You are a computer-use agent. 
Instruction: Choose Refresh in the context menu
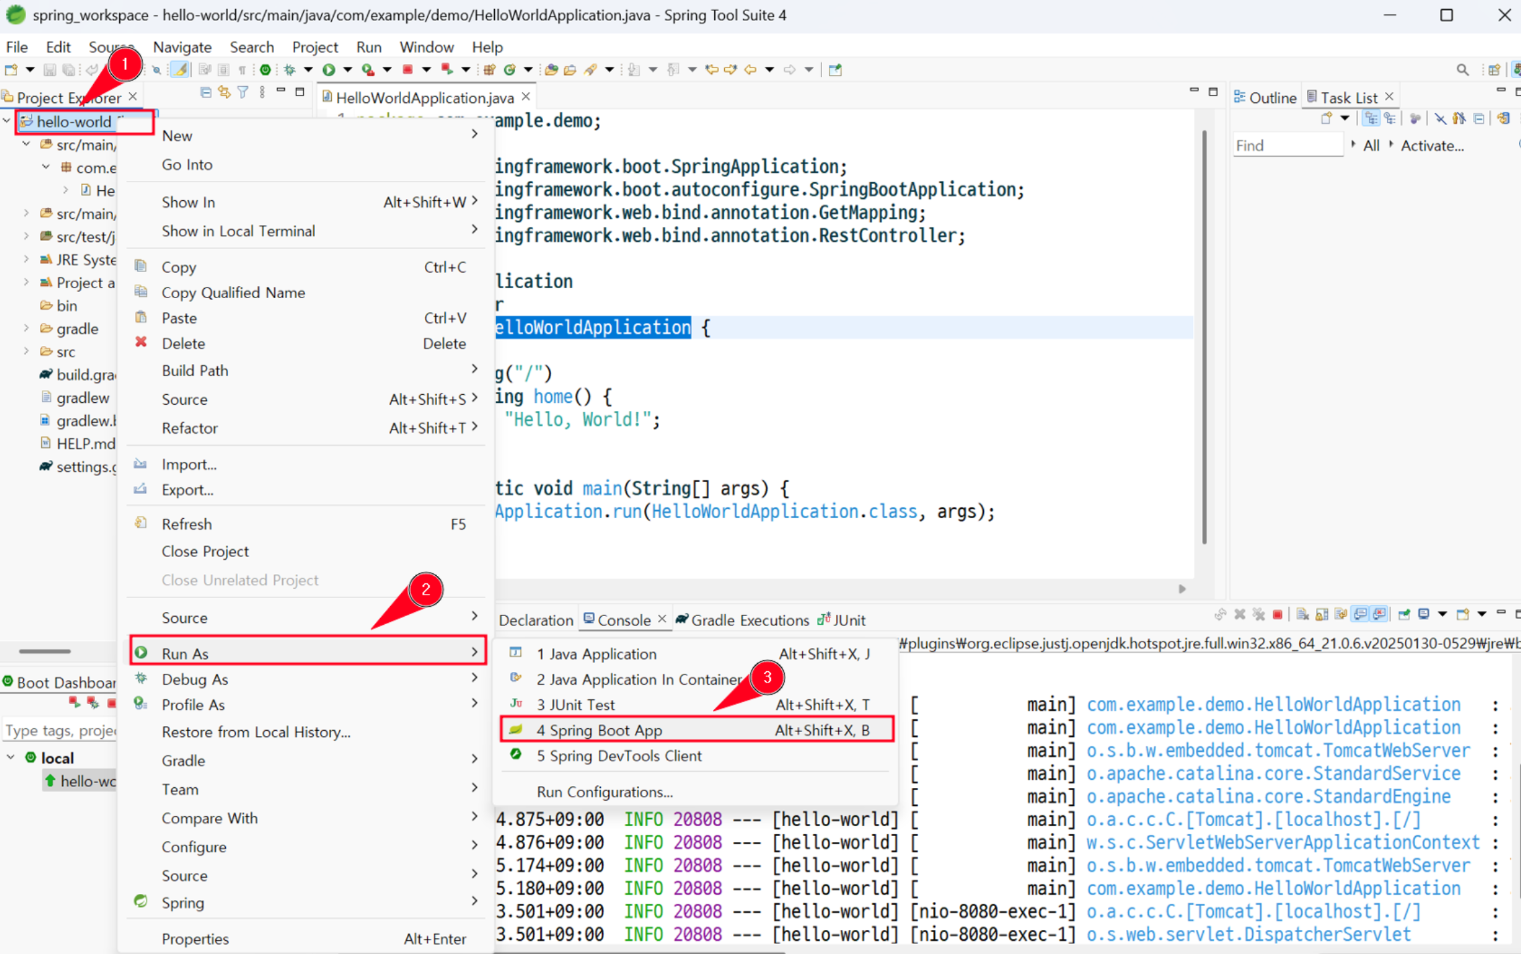(308, 524)
